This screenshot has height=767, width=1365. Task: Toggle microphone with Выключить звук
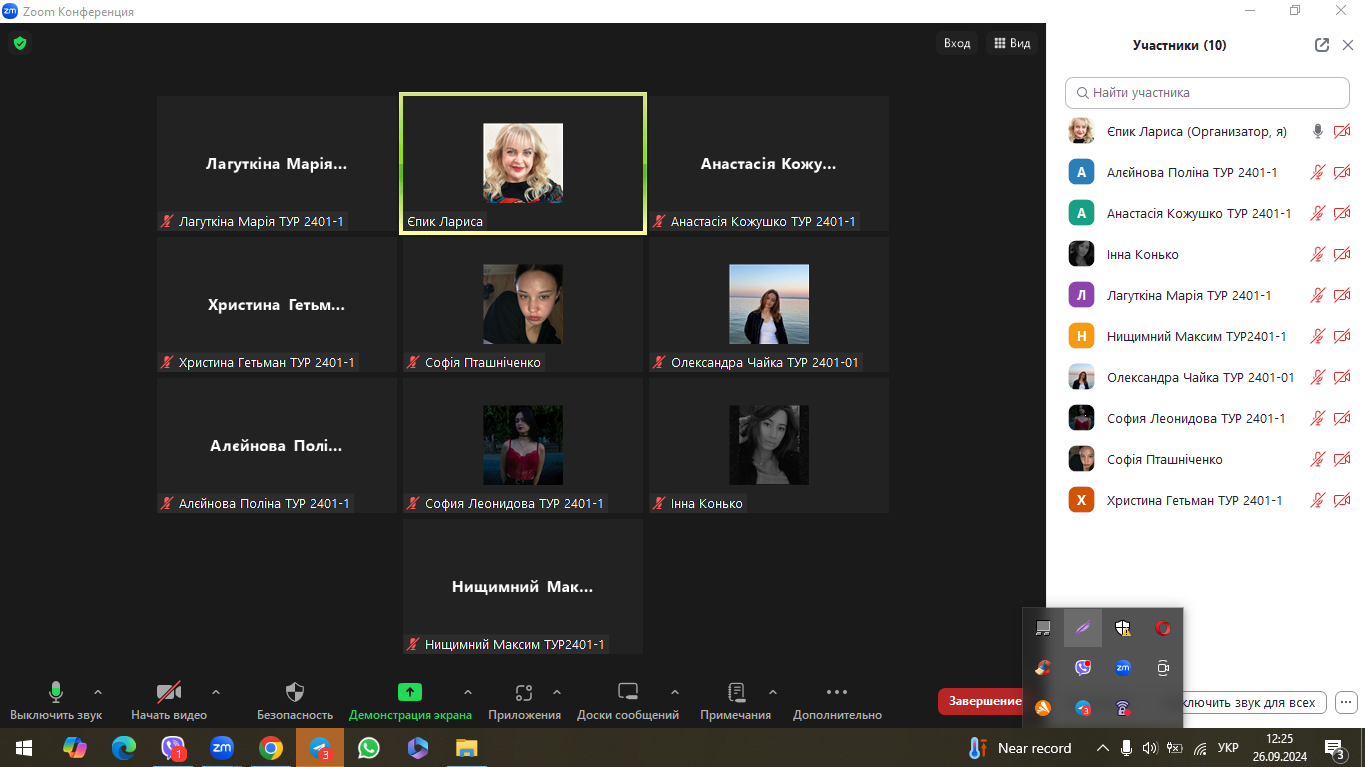56,693
